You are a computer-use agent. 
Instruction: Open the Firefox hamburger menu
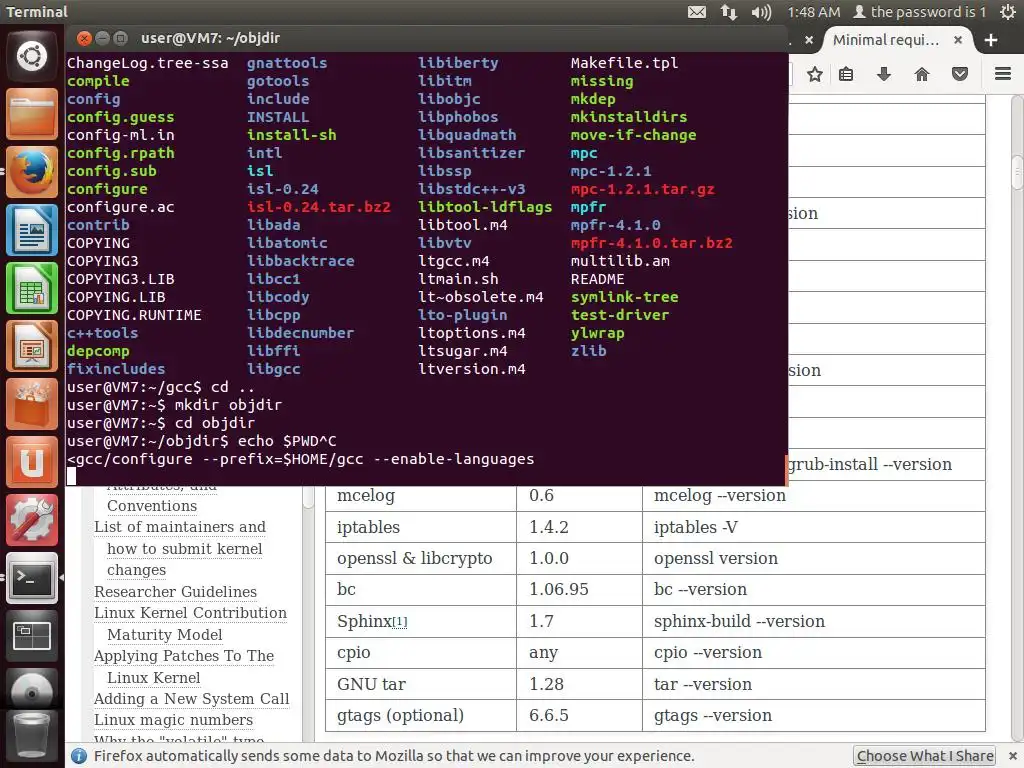1002,74
